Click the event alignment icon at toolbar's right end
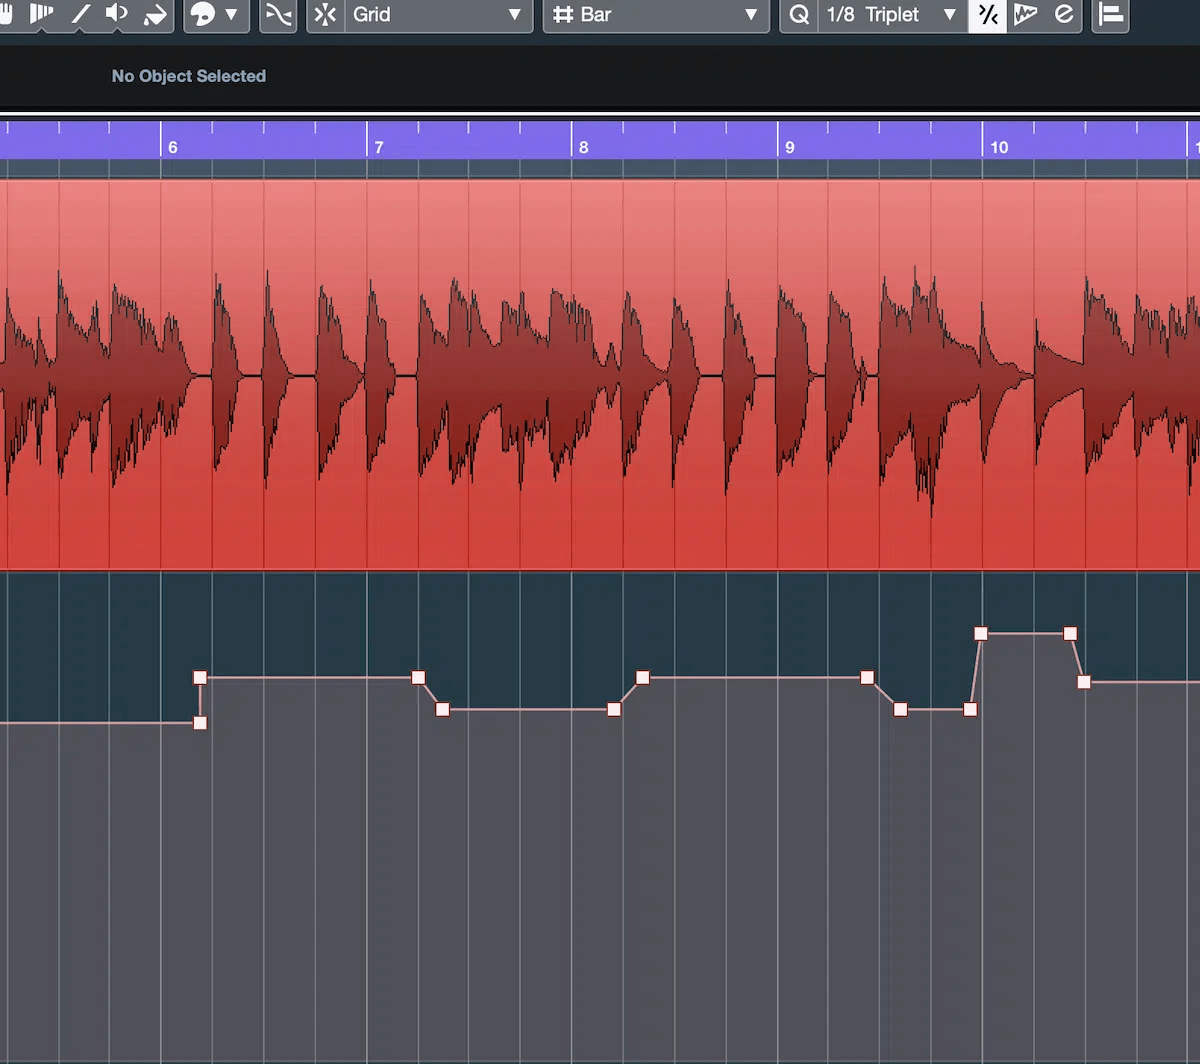Image resolution: width=1200 pixels, height=1064 pixels. point(1110,14)
